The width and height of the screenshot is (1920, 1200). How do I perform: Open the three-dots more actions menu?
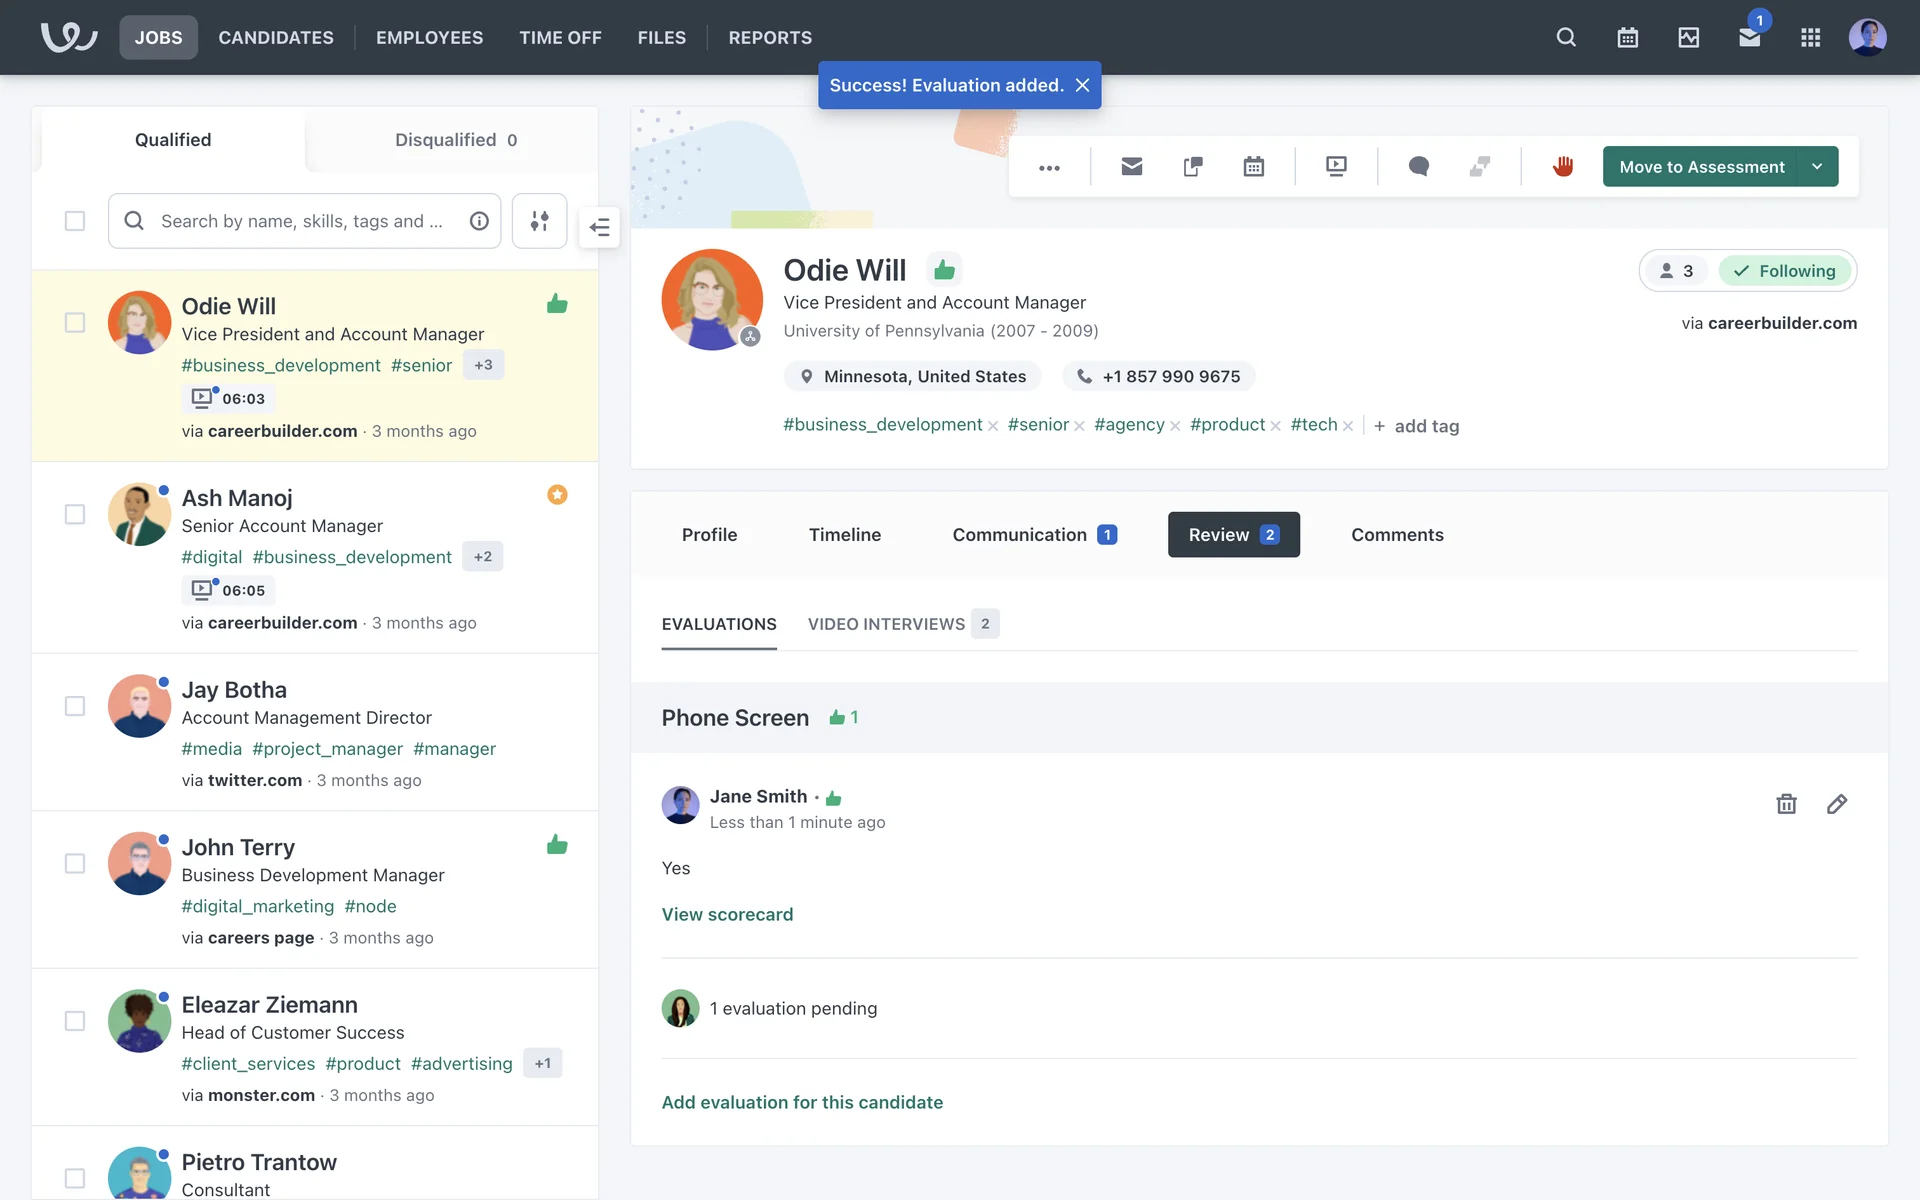pyautogui.click(x=1049, y=167)
